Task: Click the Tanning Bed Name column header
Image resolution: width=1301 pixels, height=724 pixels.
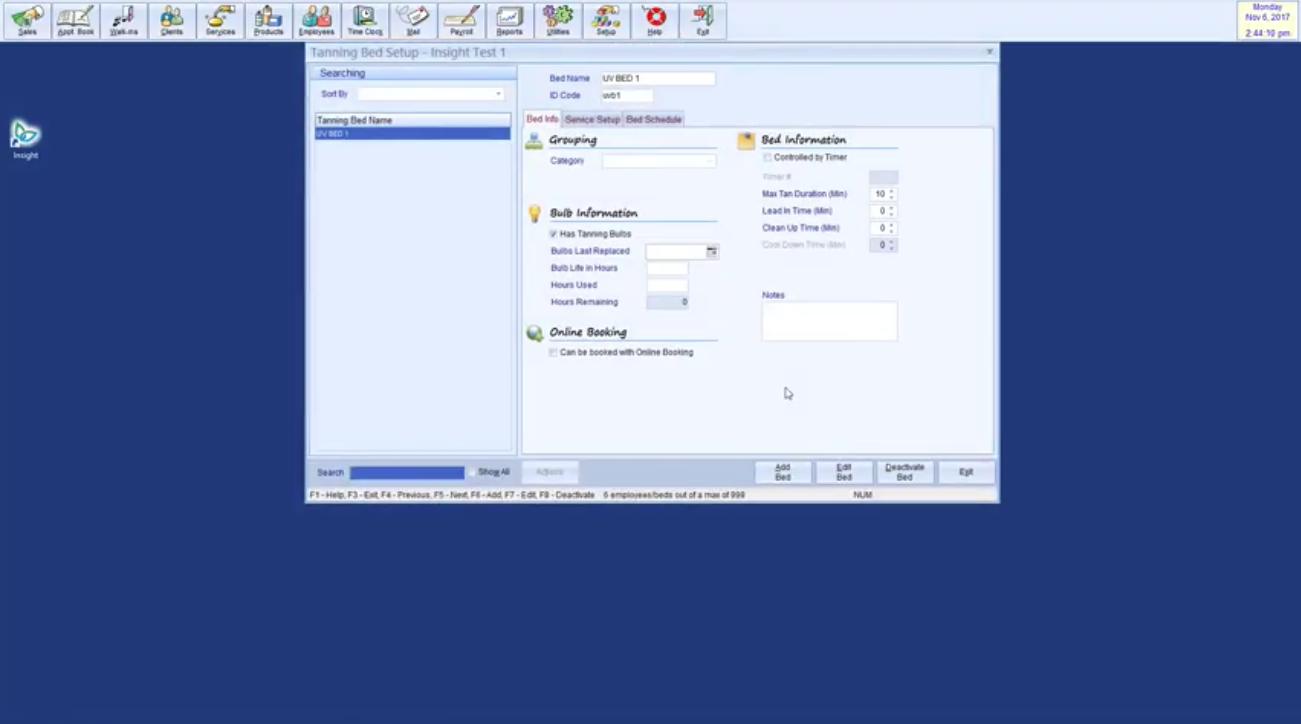Action: click(x=413, y=120)
